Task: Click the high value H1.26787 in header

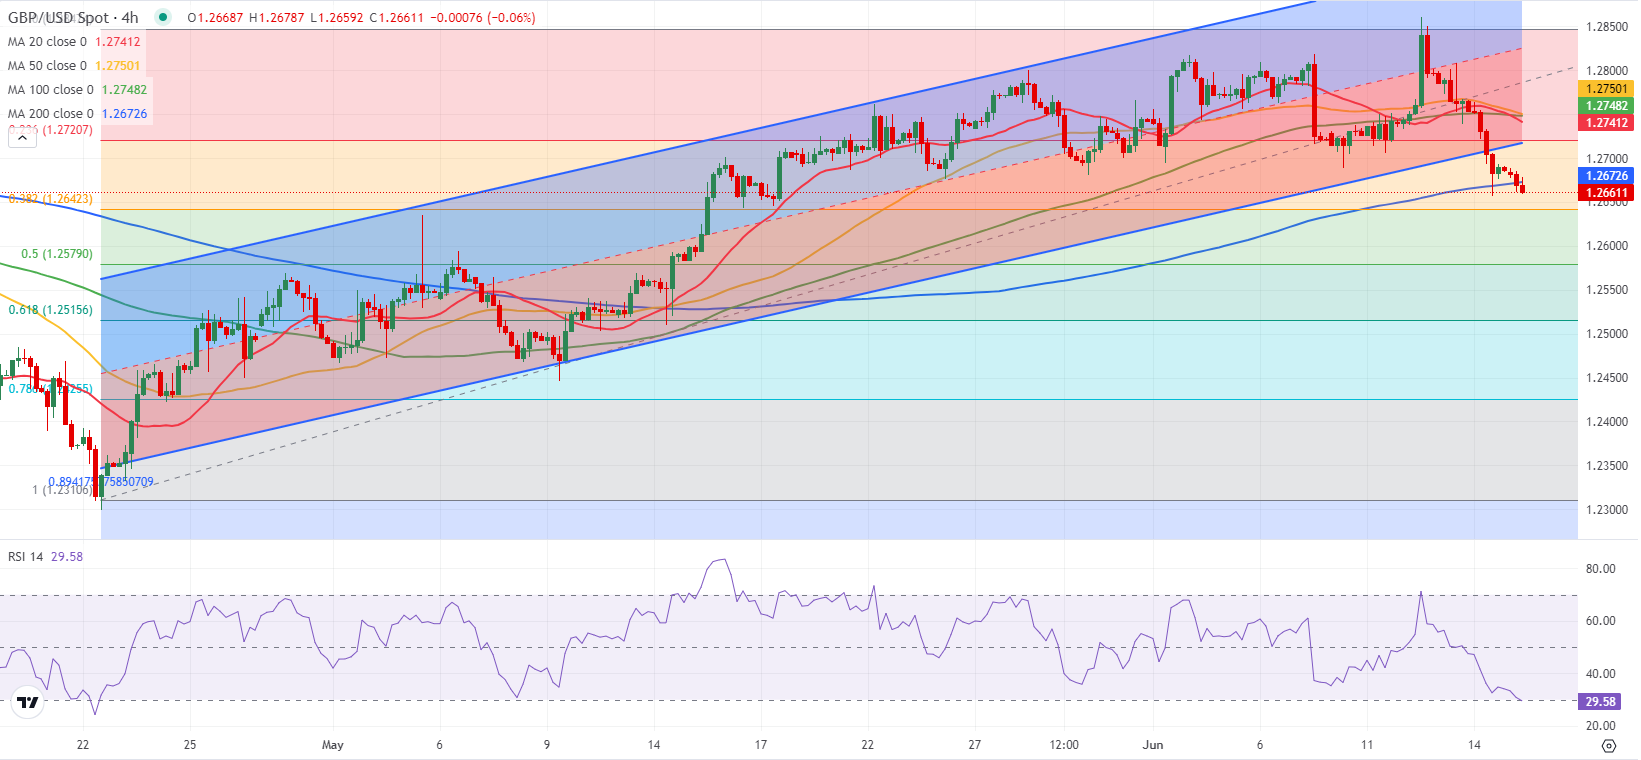Action: coord(276,18)
